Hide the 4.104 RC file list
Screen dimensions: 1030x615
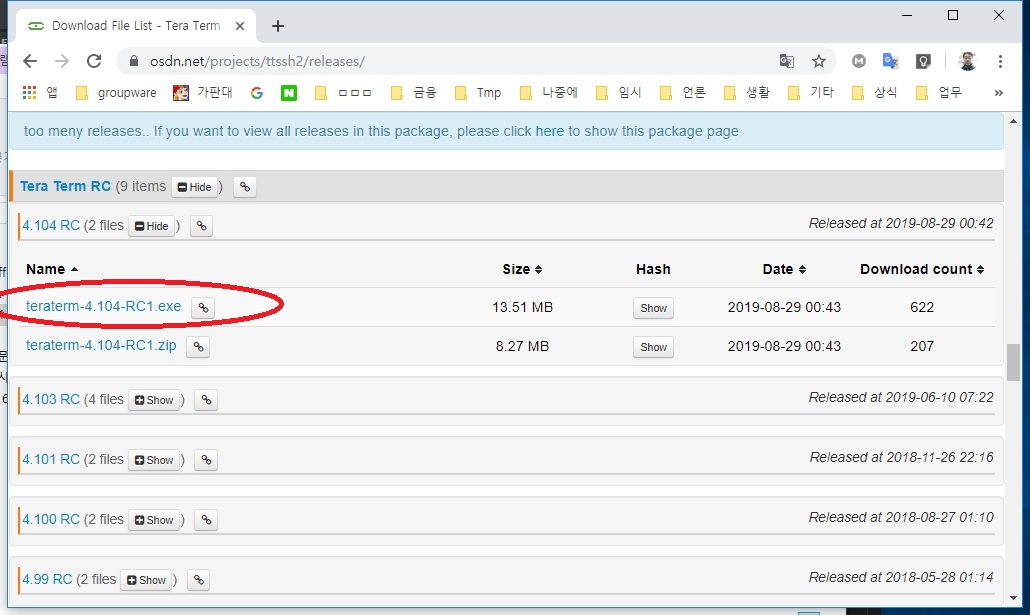click(x=152, y=226)
